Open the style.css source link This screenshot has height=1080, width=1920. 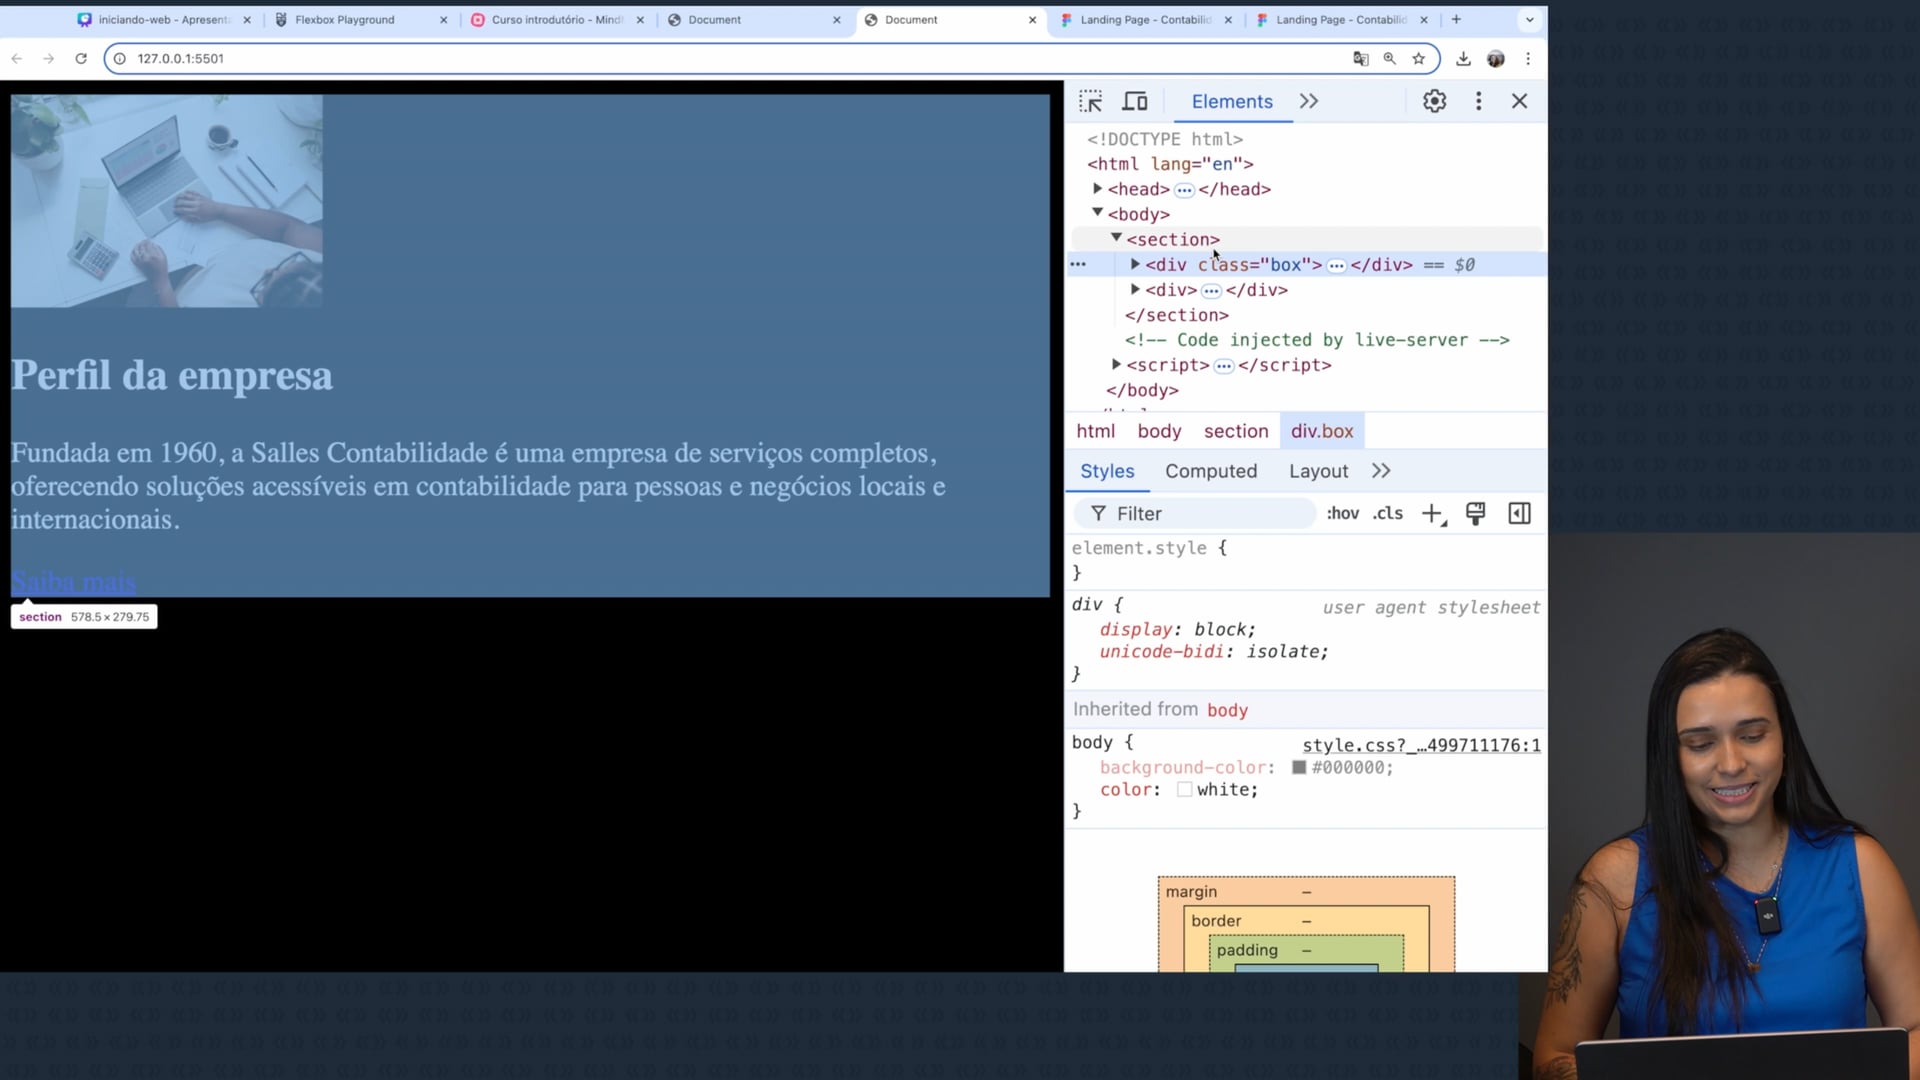(1420, 746)
